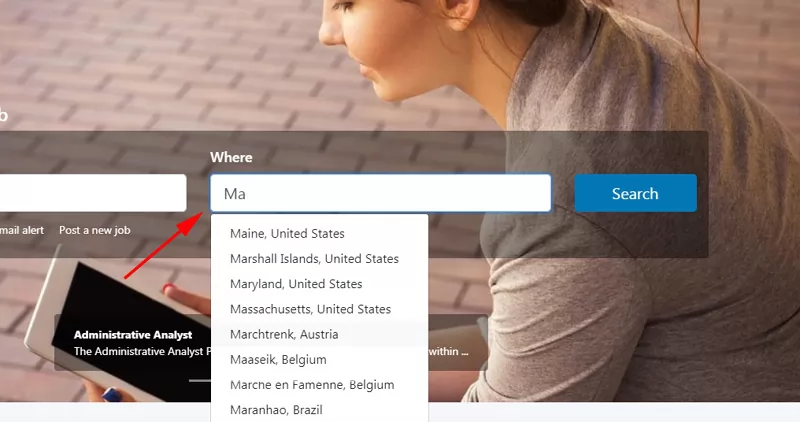Open the email alert link
800x422 pixels.
pyautogui.click(x=22, y=230)
